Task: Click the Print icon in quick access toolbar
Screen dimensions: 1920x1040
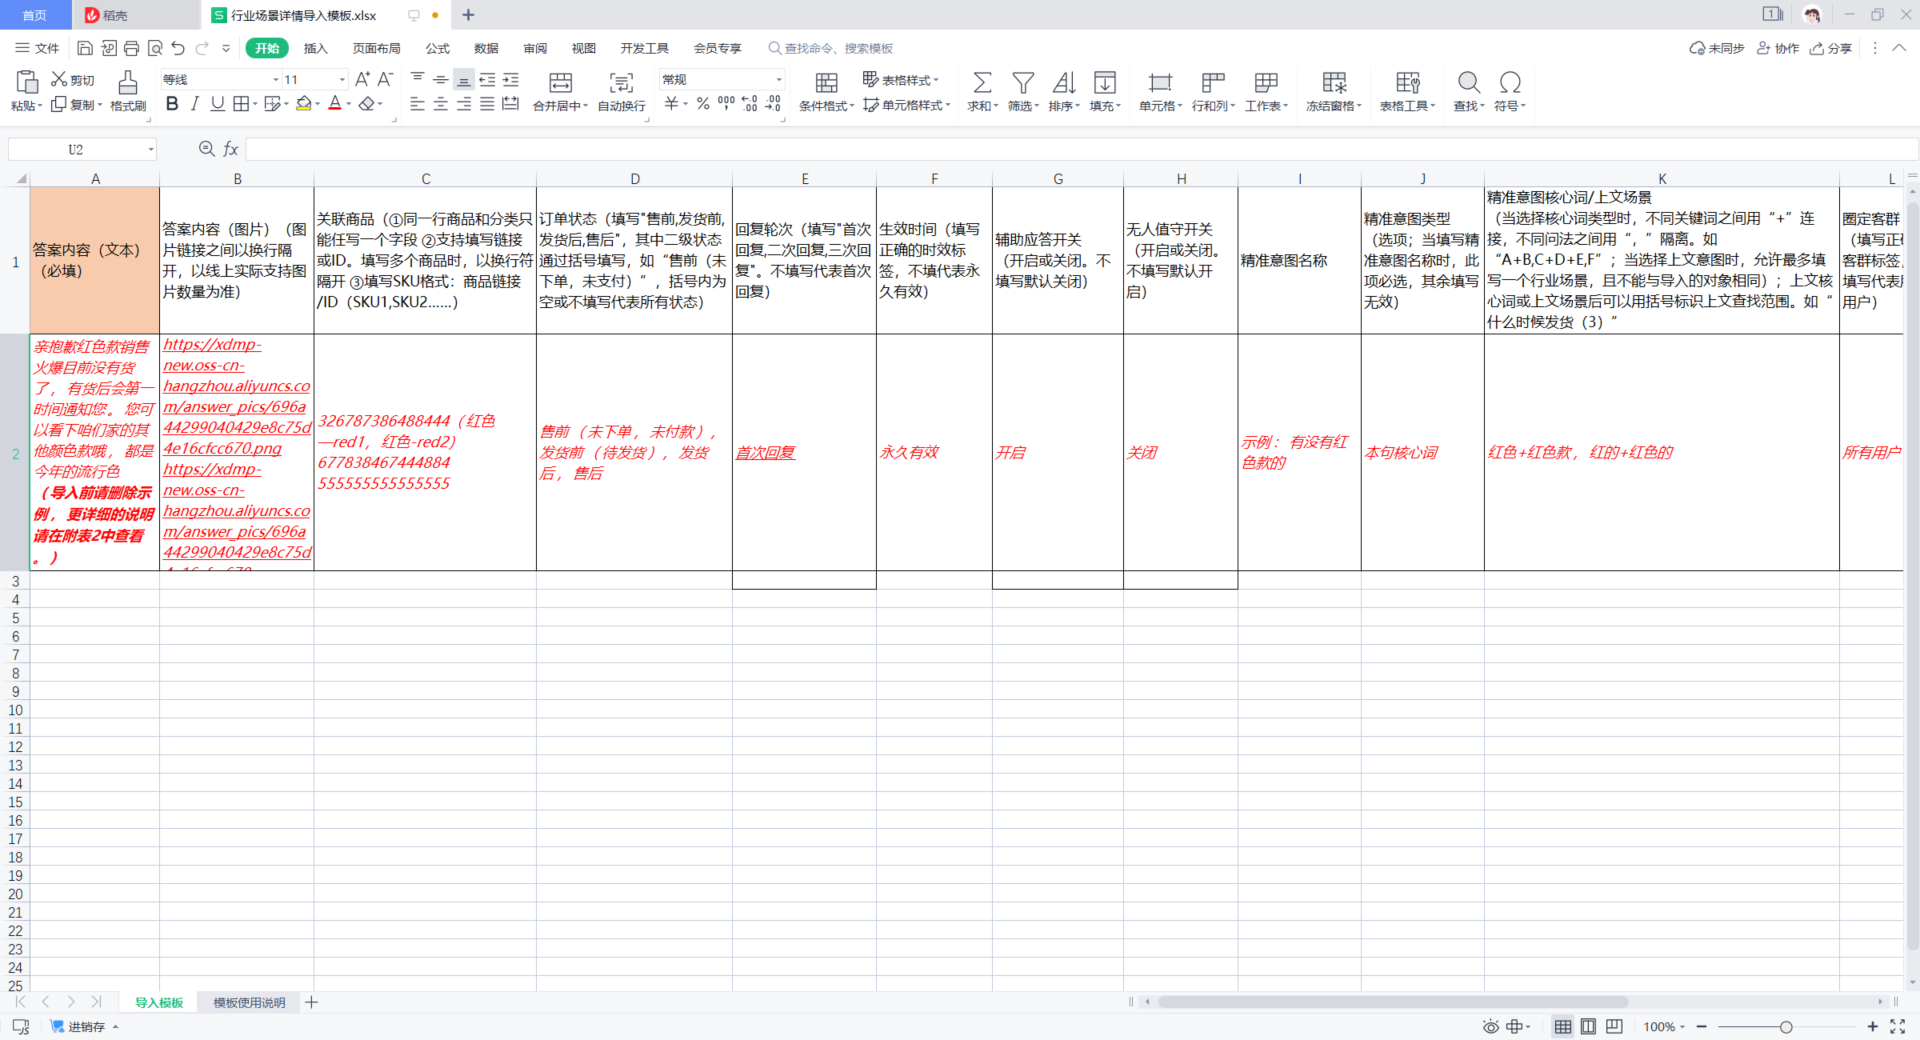Action: tap(131, 48)
